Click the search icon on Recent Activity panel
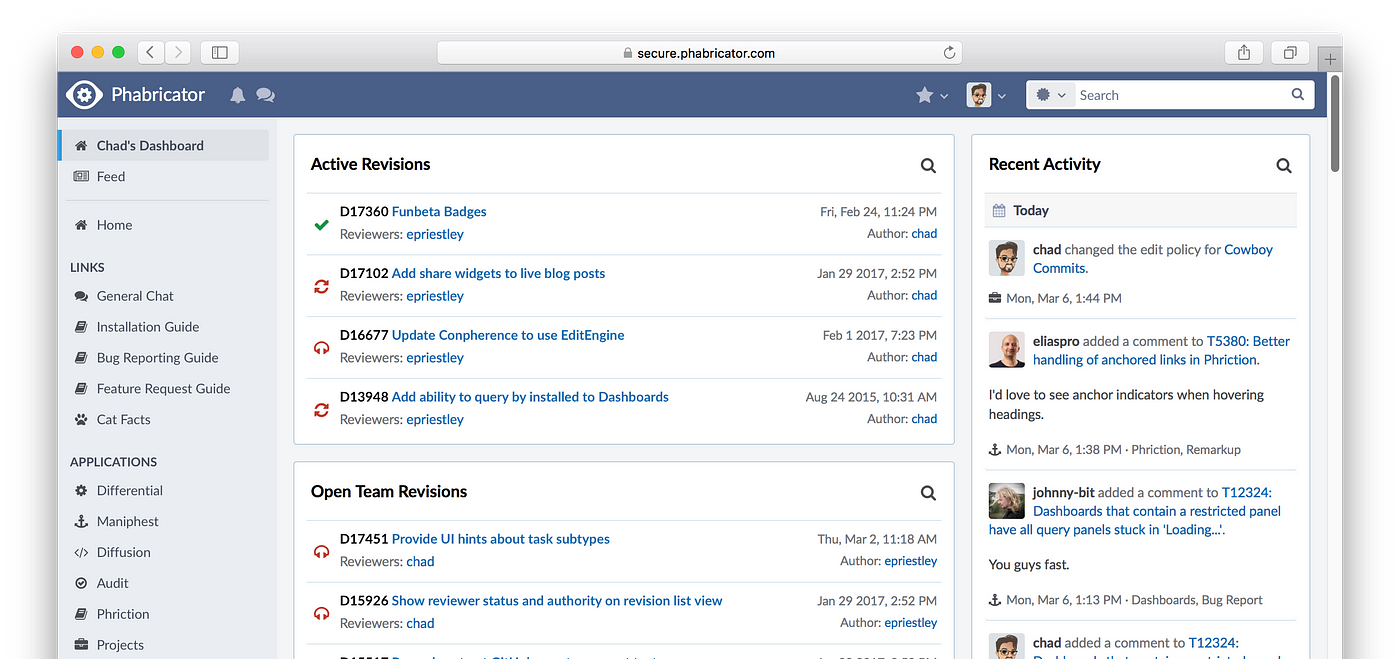1400x659 pixels. [x=1284, y=165]
